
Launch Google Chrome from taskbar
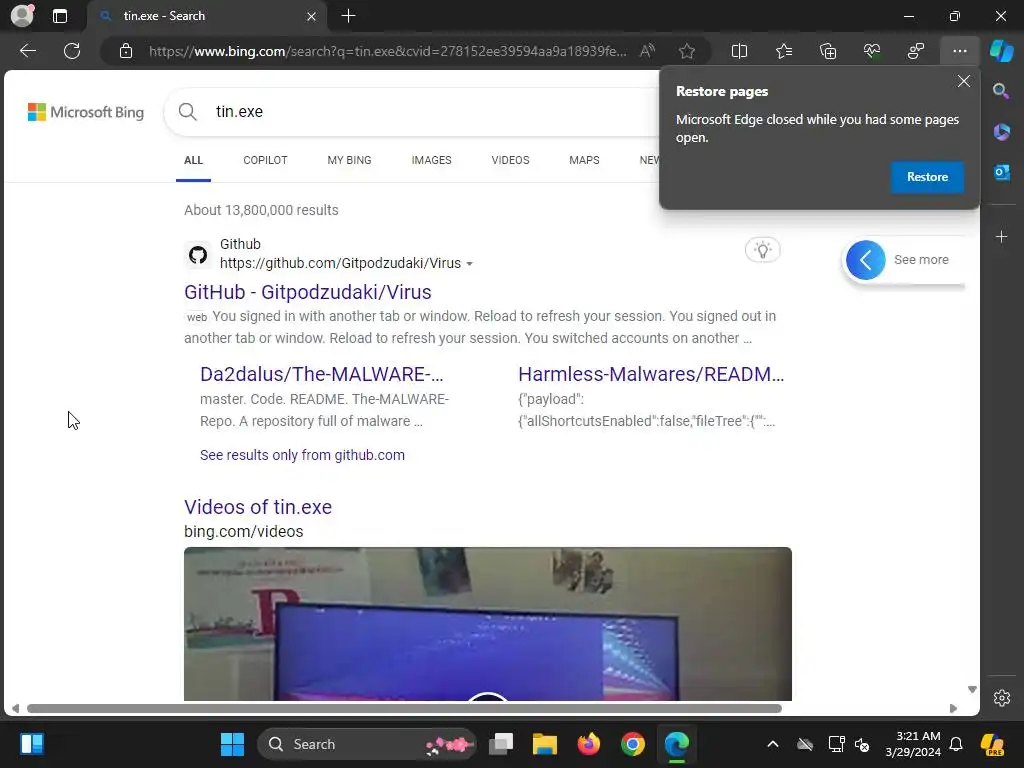point(633,744)
